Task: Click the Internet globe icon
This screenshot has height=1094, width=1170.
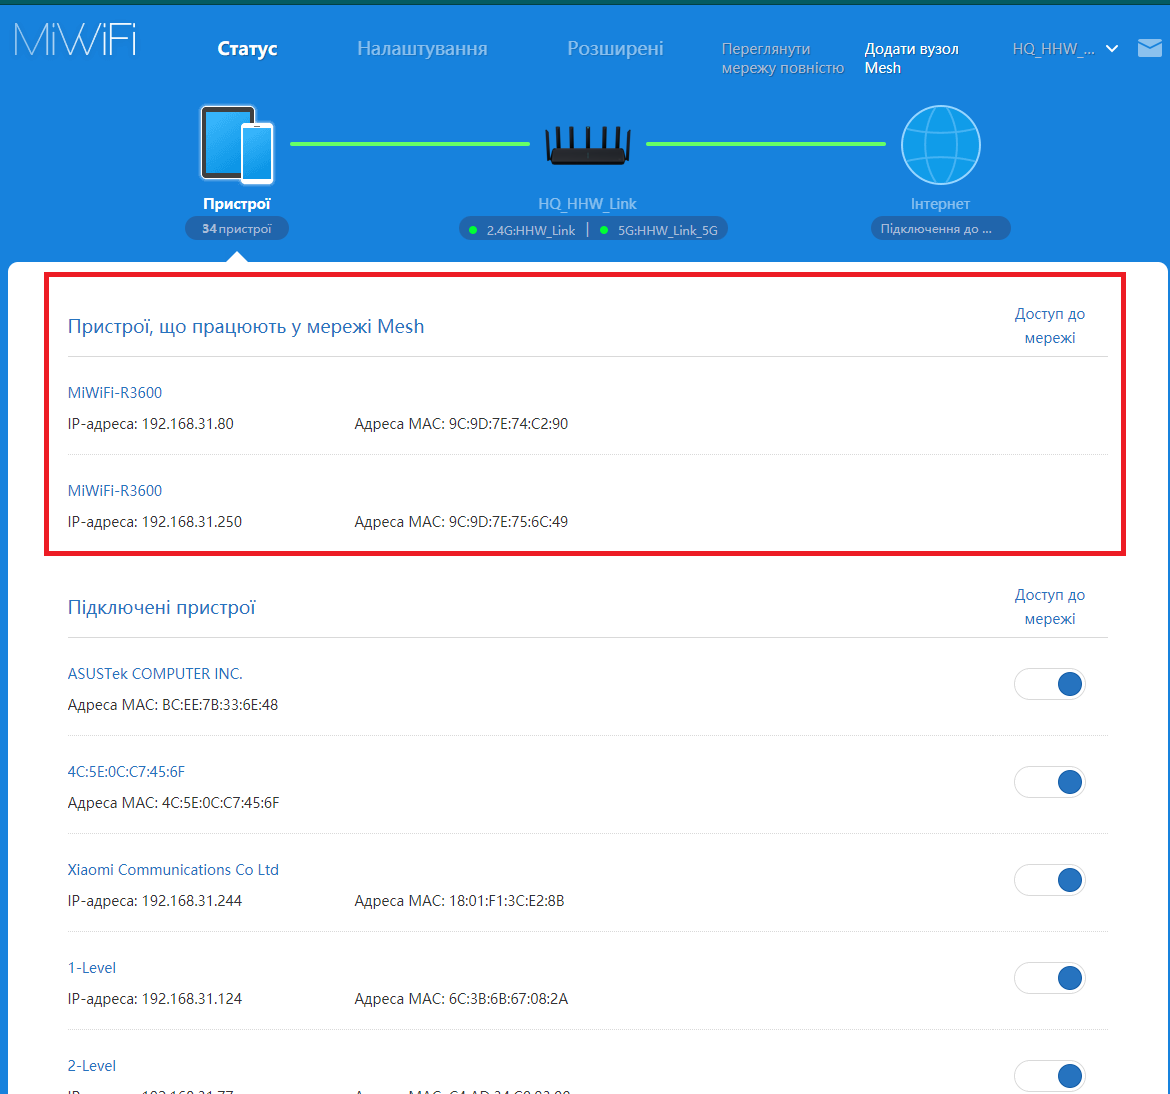Action: 940,145
